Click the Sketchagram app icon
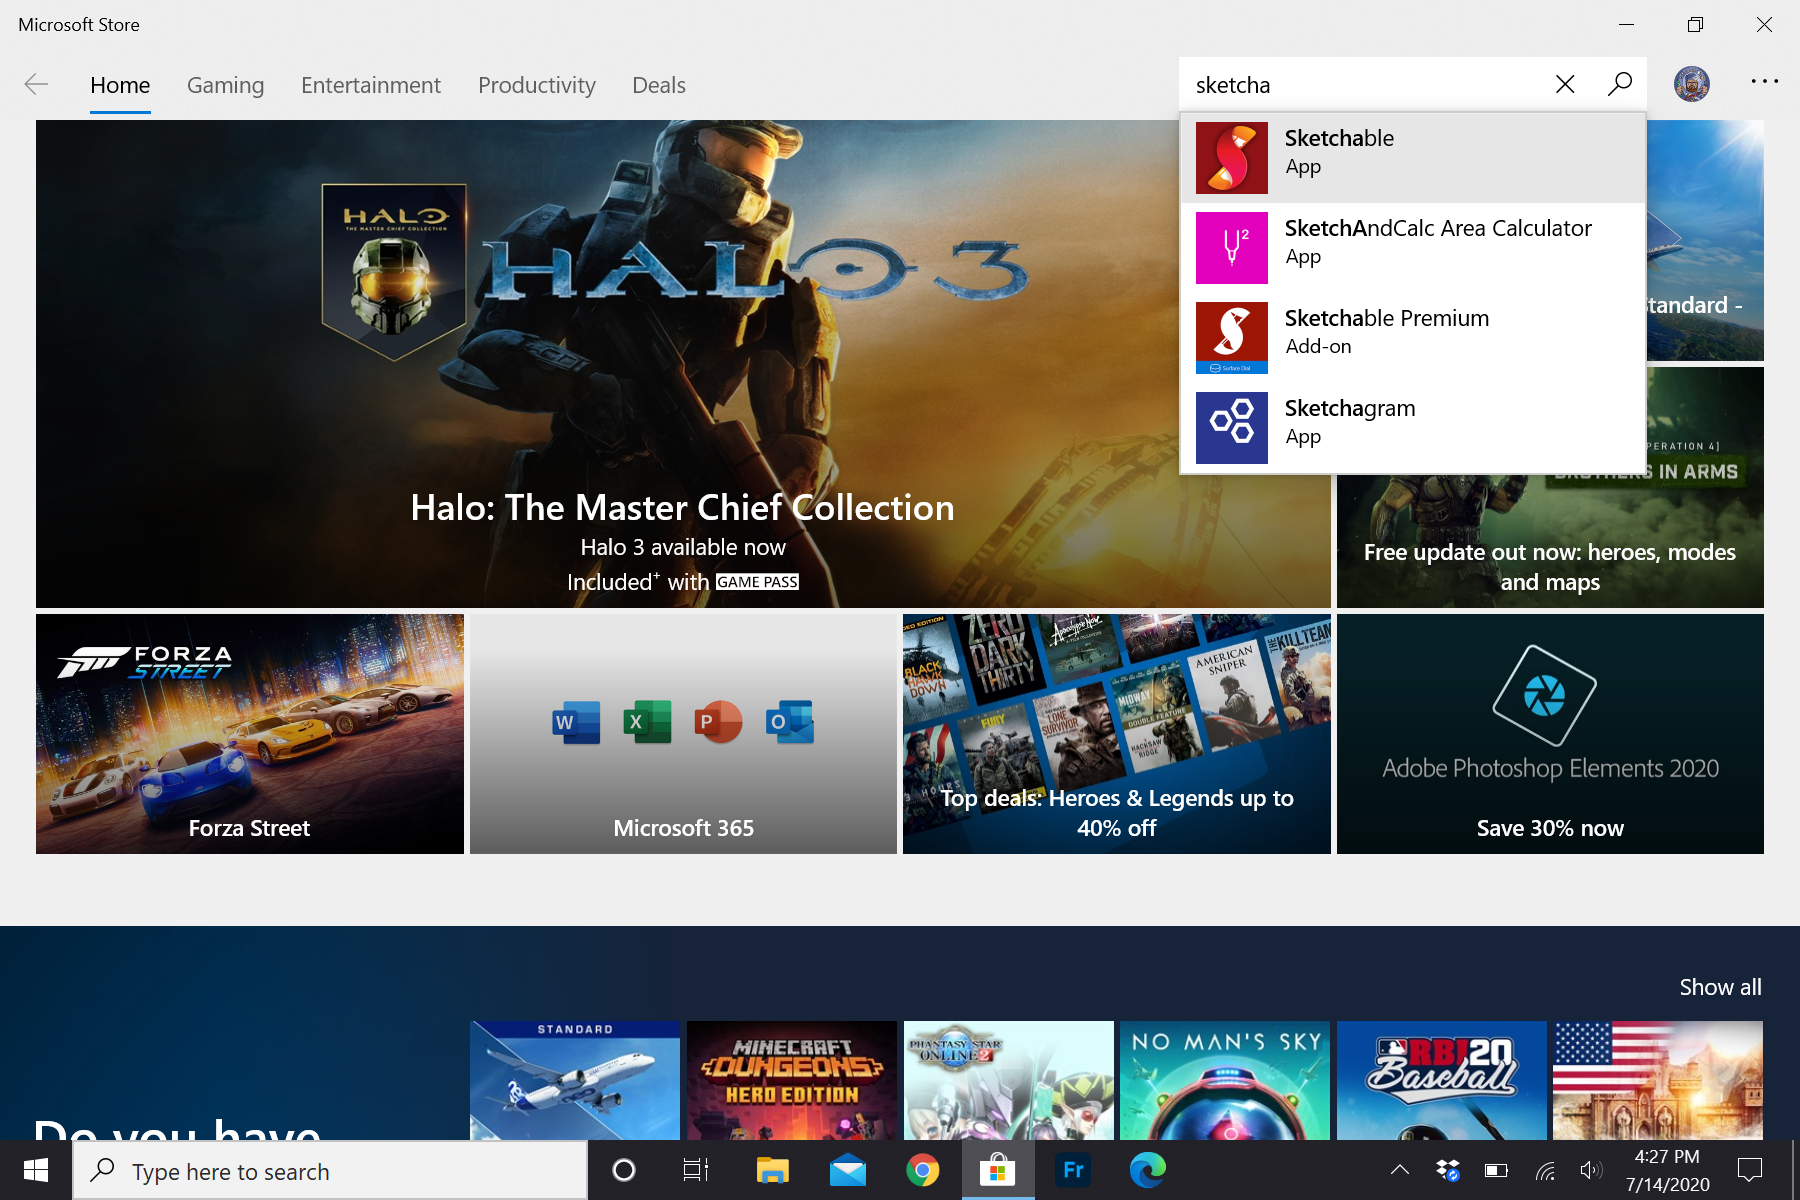This screenshot has width=1800, height=1200. click(x=1232, y=428)
